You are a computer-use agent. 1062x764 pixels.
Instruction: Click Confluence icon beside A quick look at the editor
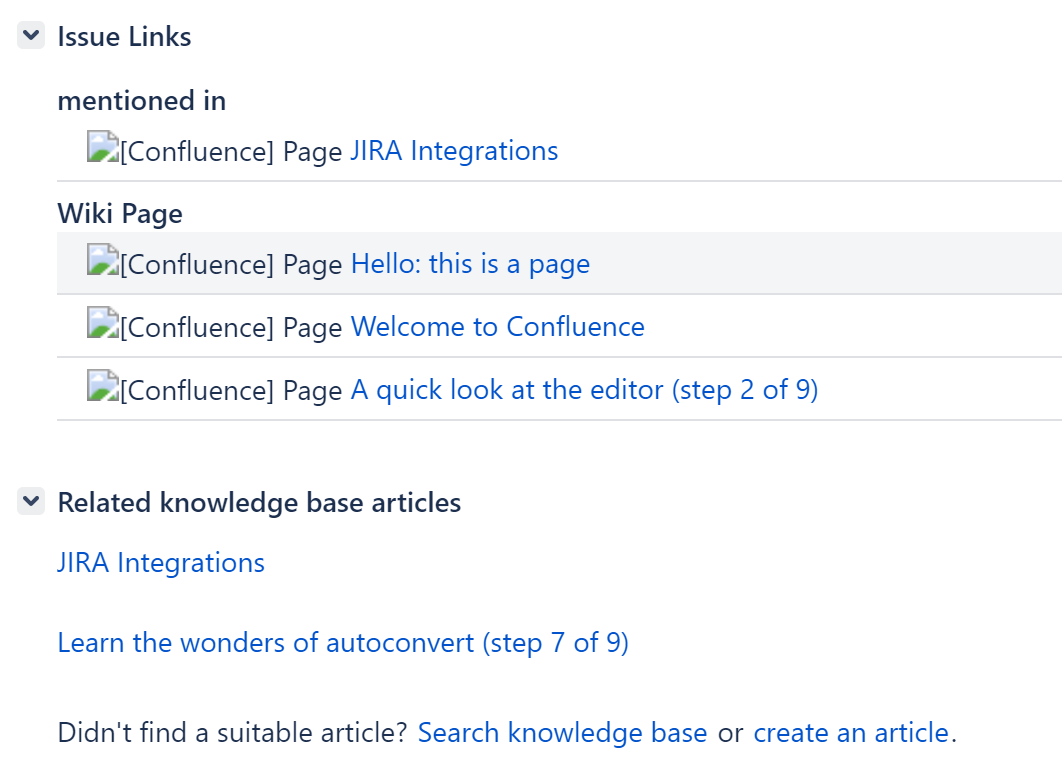click(x=103, y=386)
